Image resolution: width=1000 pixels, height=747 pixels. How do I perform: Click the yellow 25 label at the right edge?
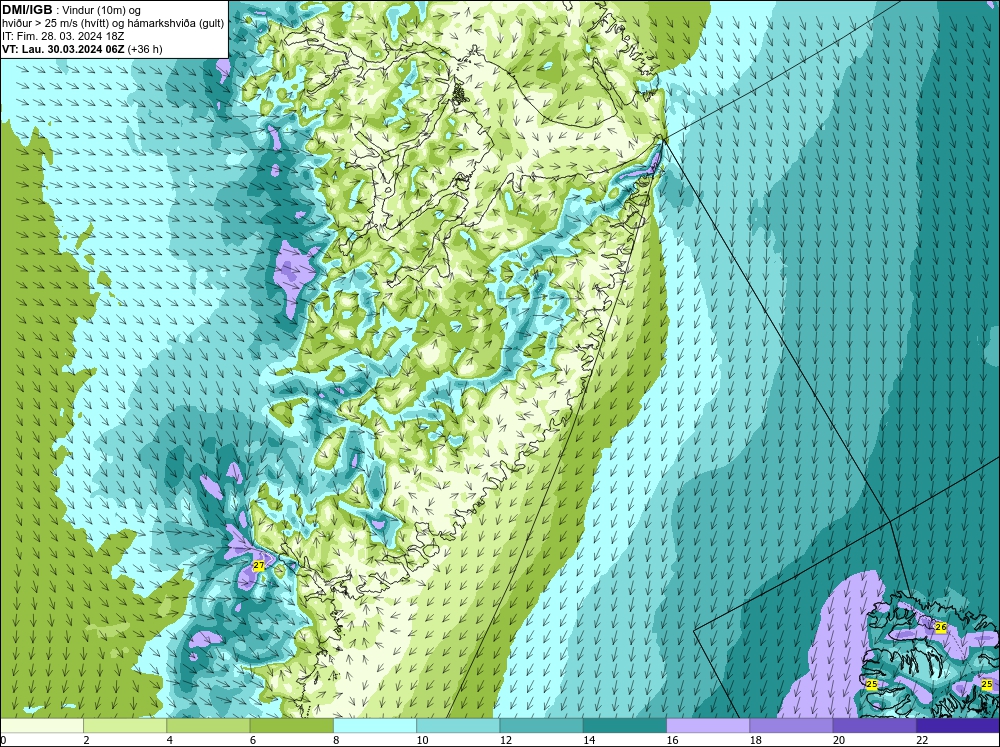(987, 684)
